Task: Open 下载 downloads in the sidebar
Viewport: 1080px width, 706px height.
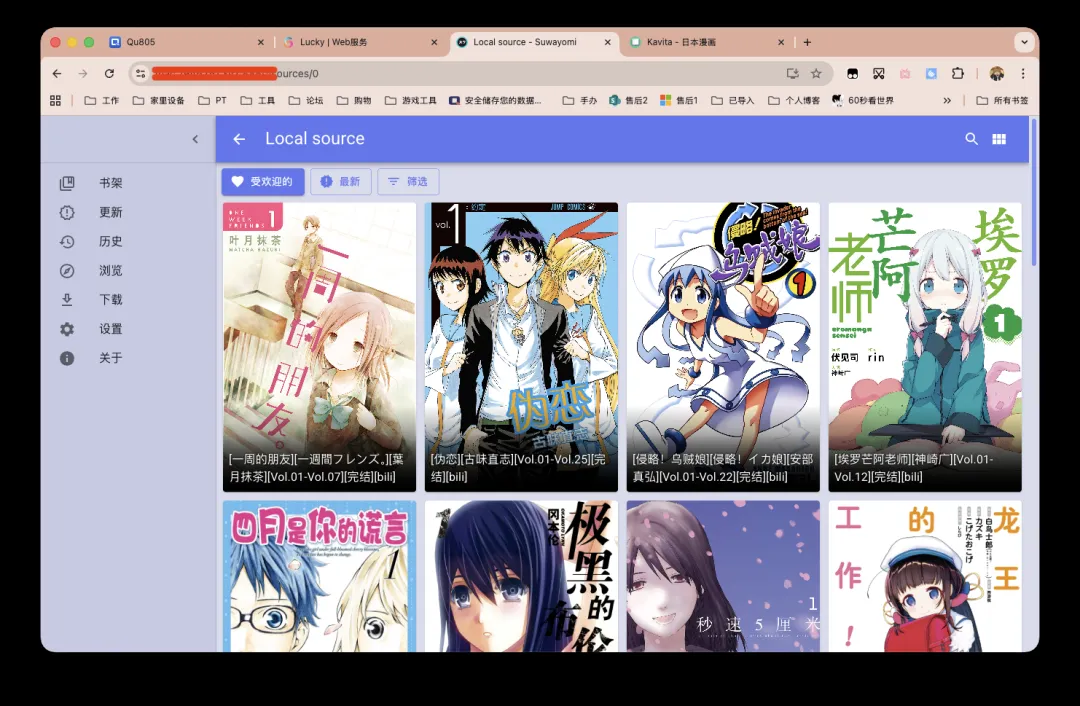Action: coord(110,299)
